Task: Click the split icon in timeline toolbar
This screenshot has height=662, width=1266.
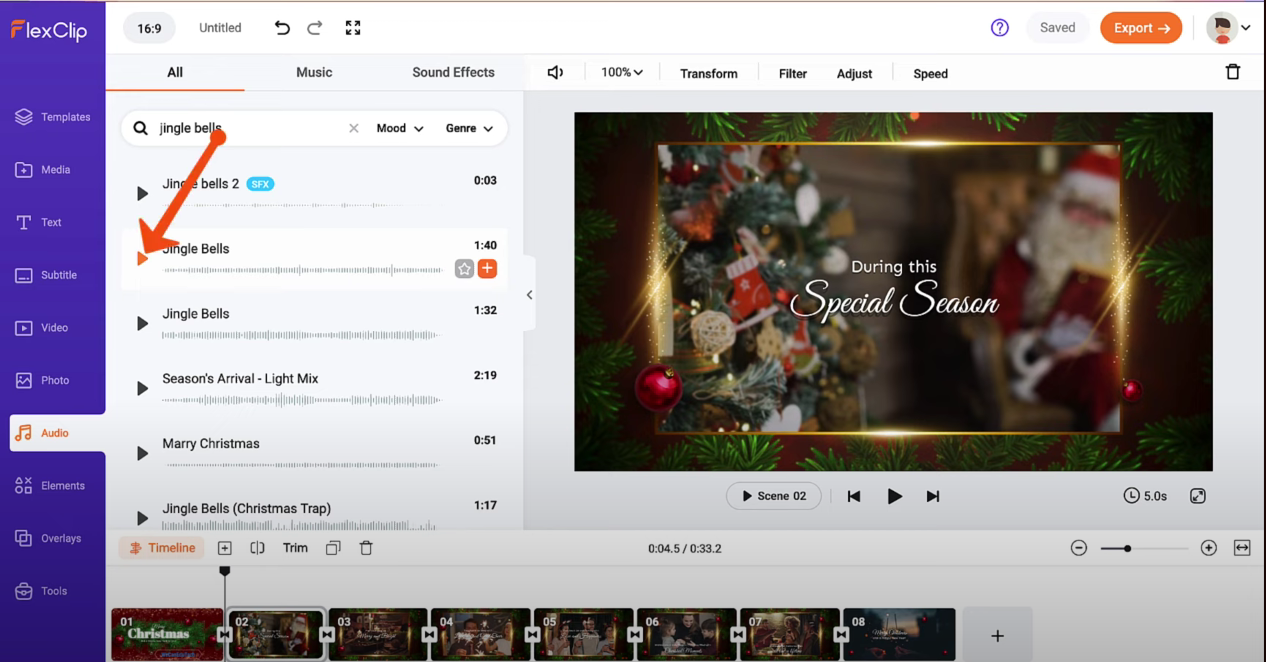Action: click(x=257, y=548)
